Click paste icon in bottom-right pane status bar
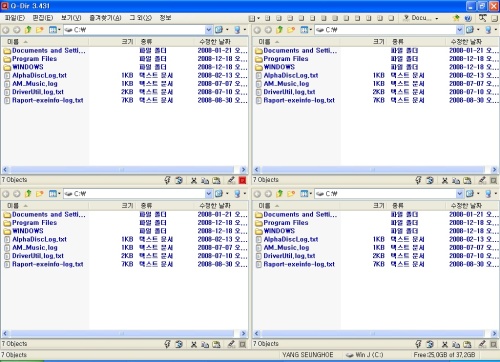The width and height of the screenshot is (500, 362). pos(467,344)
